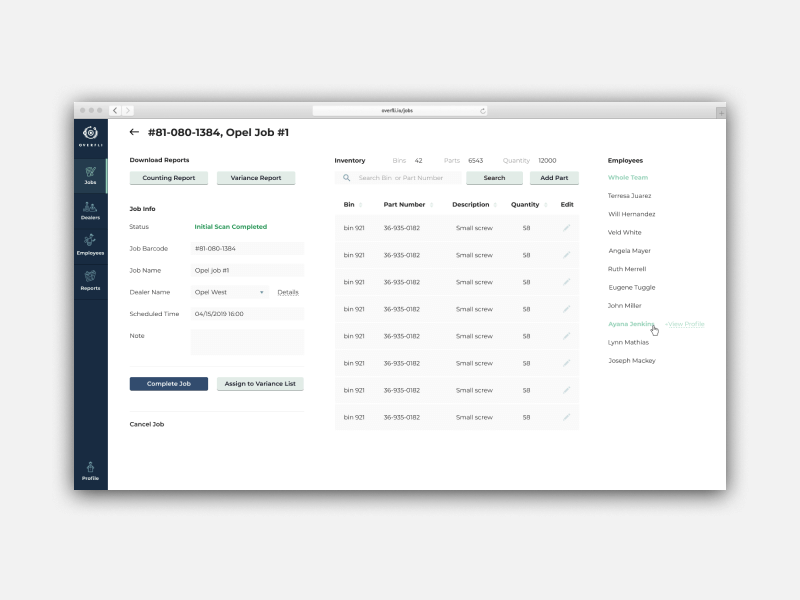Edit the sixth bin 921 inventory row
800x600 pixels.
(x=566, y=363)
